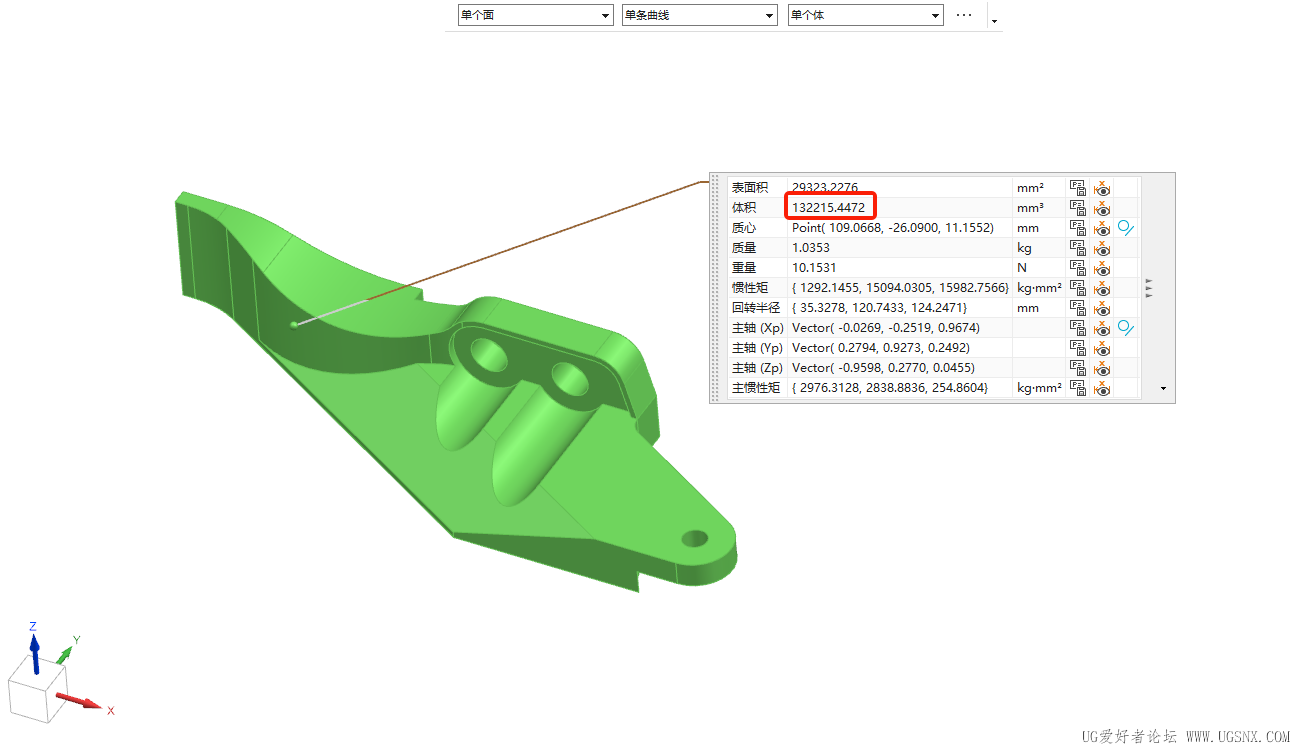Open the toolbar options arrow beside the dots
This screenshot has height=749, width=1295.
pos(993,20)
